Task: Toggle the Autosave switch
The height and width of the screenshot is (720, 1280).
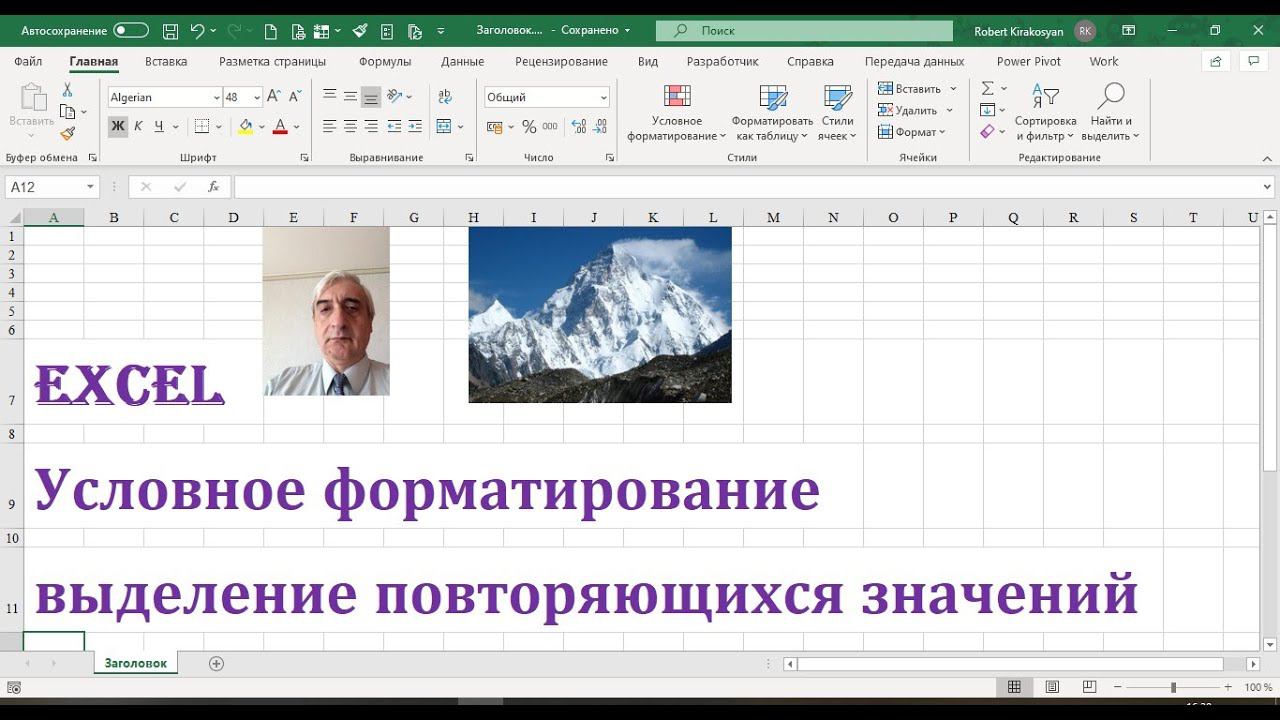Action: point(131,30)
